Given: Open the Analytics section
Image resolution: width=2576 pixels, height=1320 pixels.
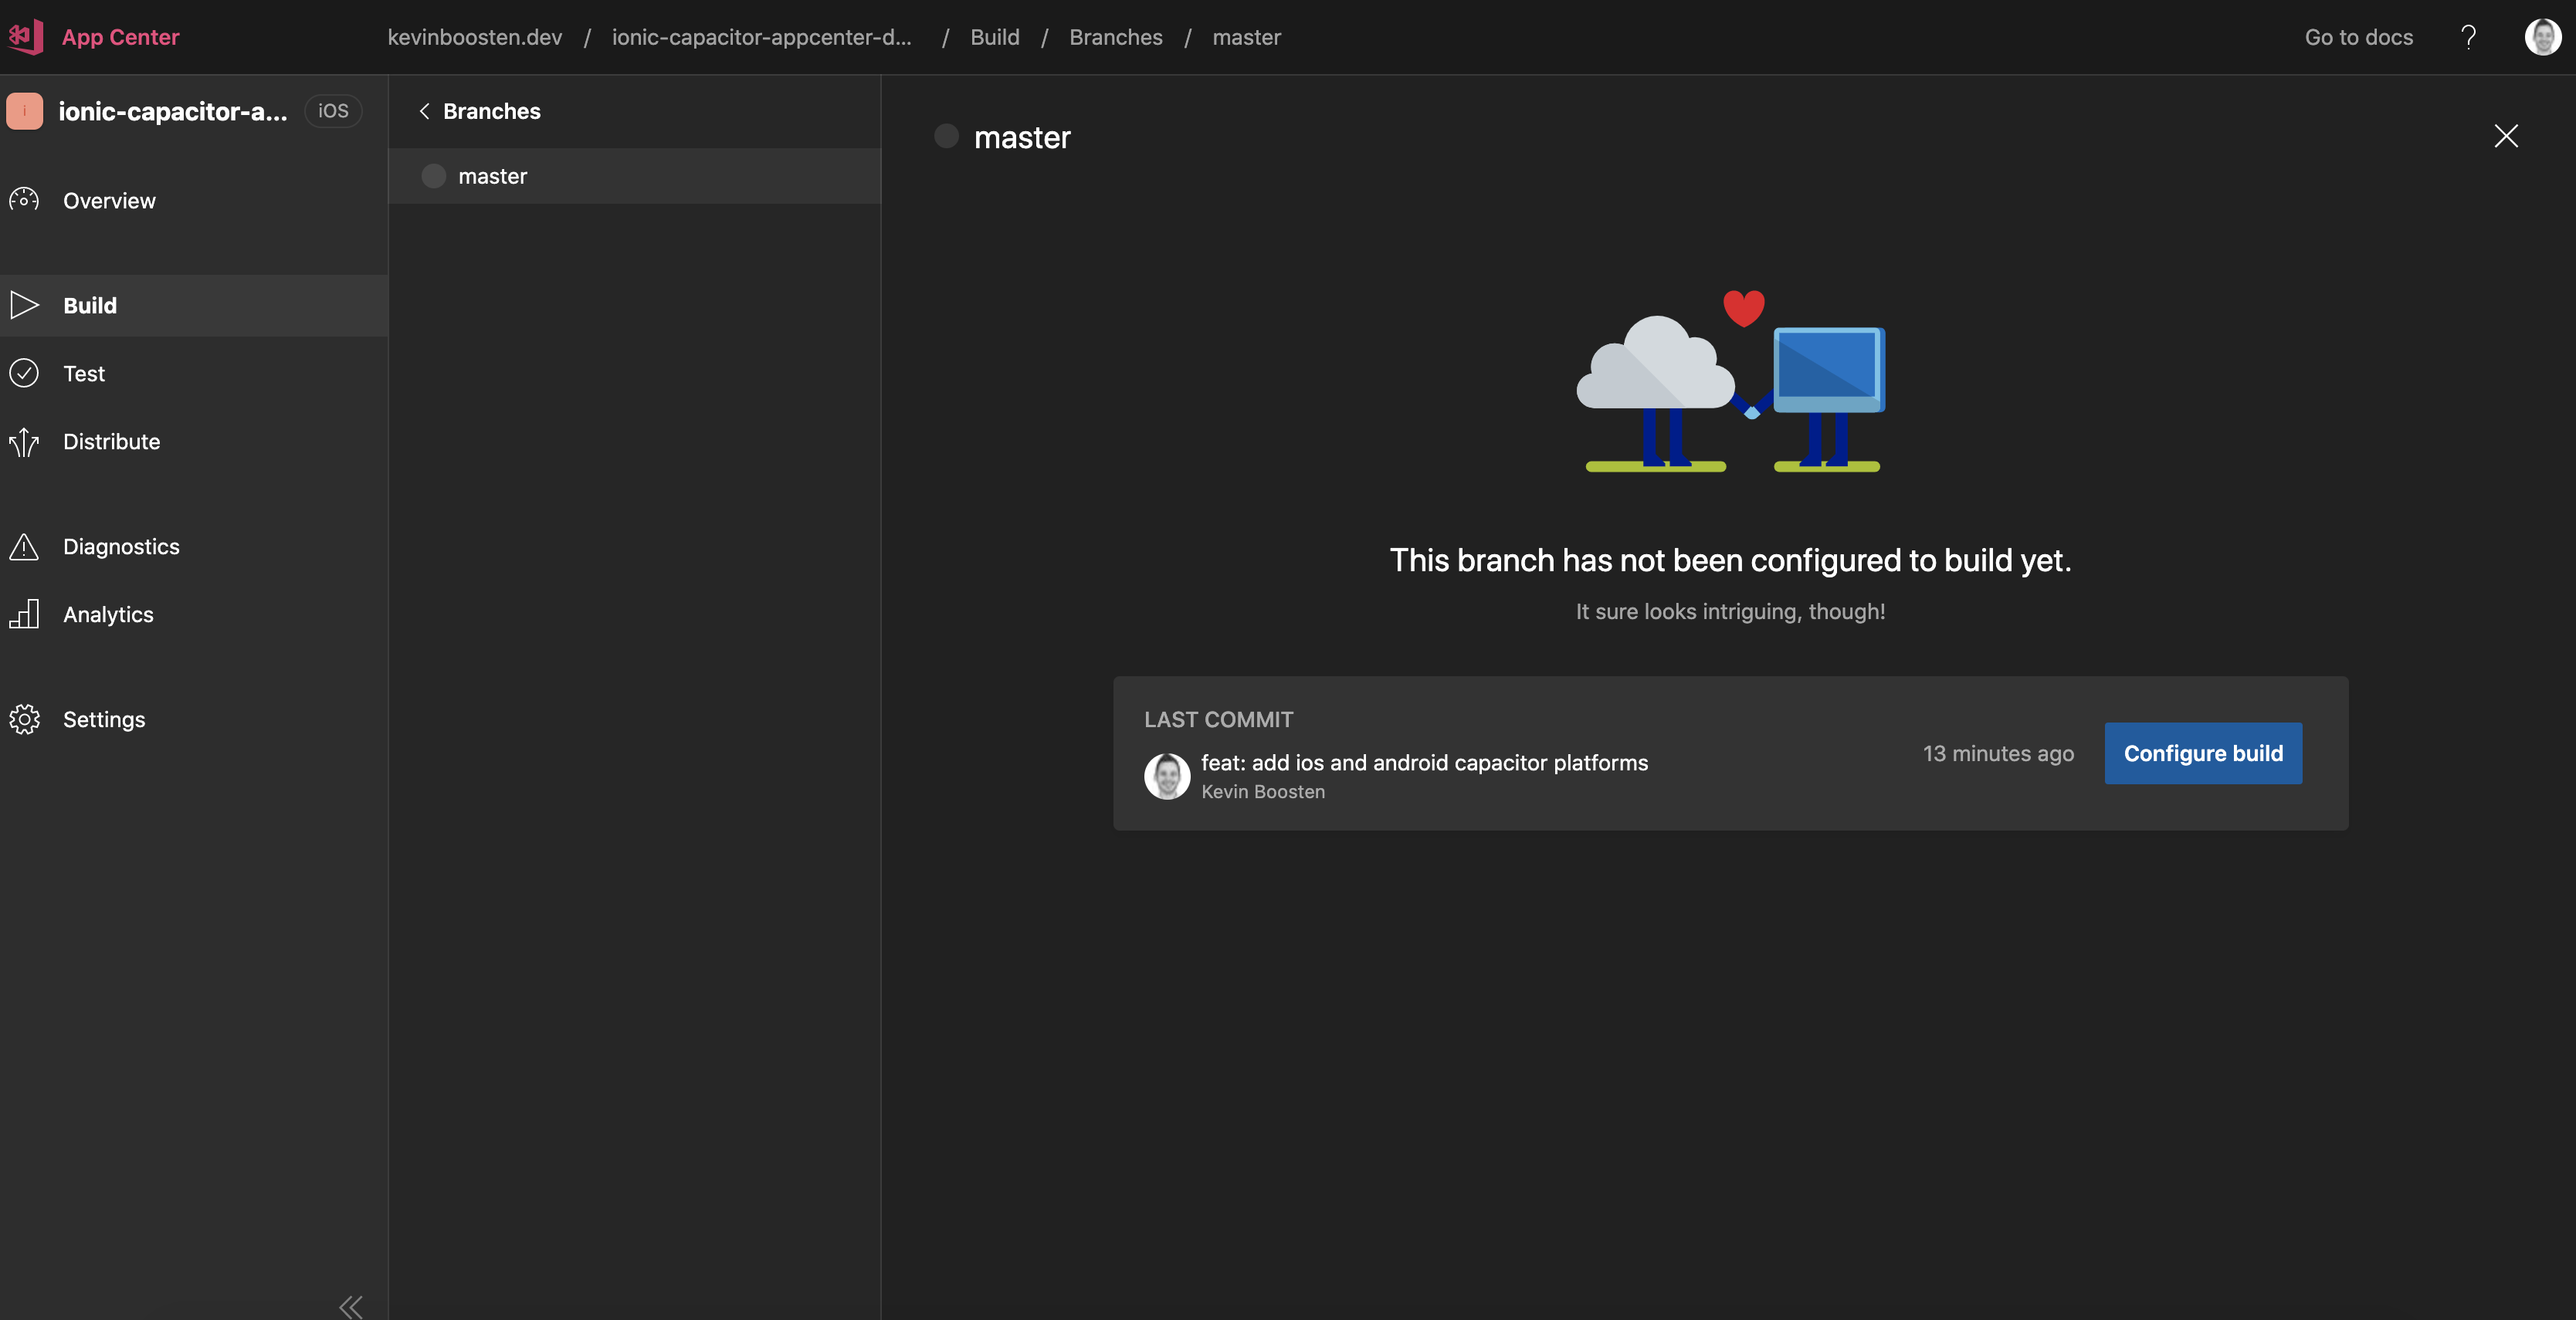Looking at the screenshot, I should [108, 614].
